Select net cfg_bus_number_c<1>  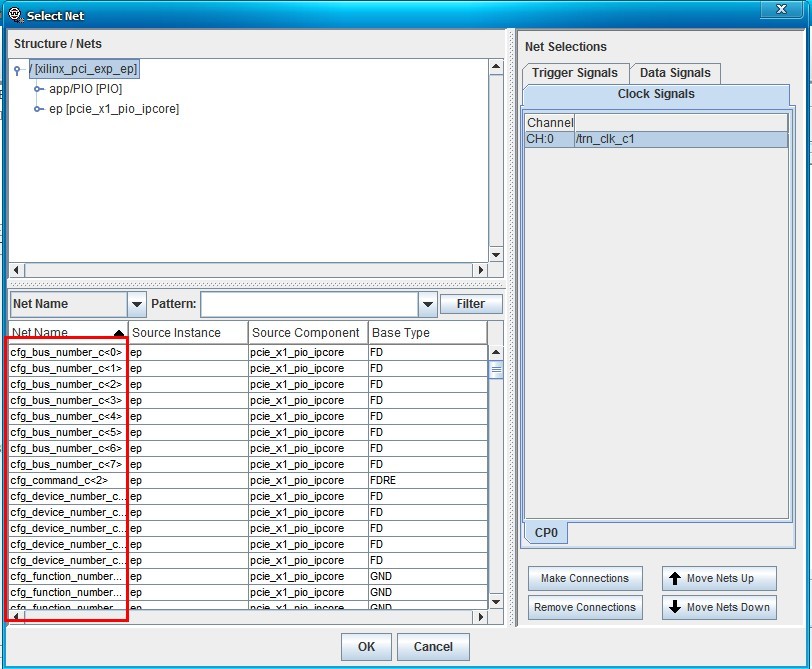click(x=68, y=369)
